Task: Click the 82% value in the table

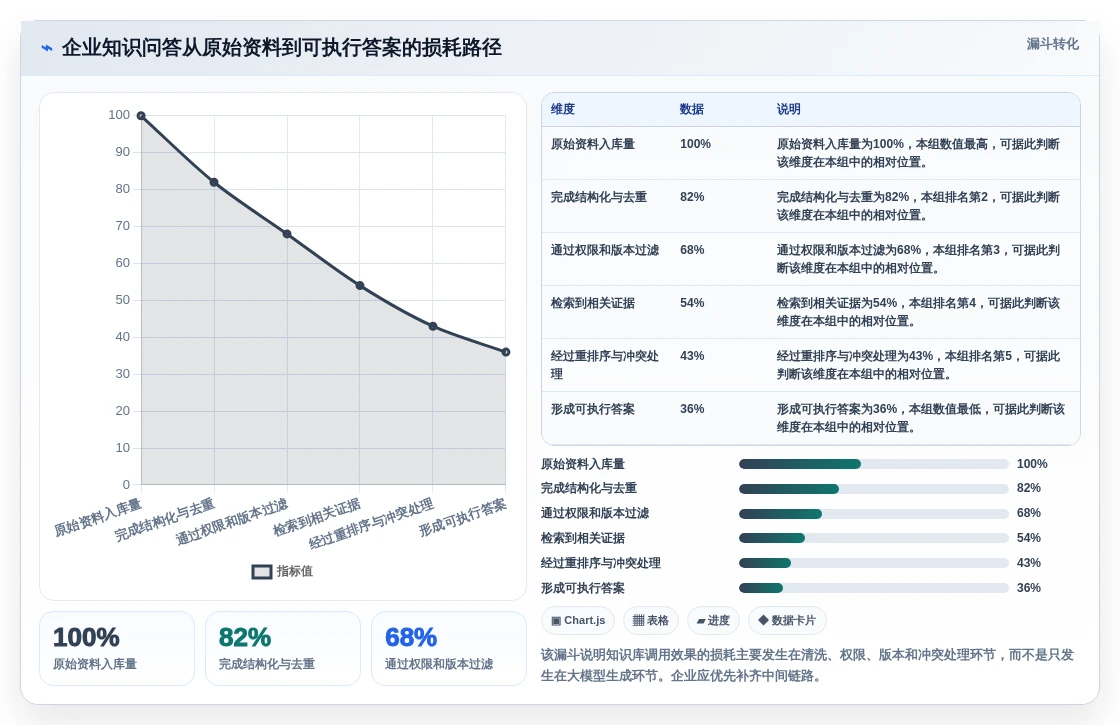Action: tap(692, 197)
